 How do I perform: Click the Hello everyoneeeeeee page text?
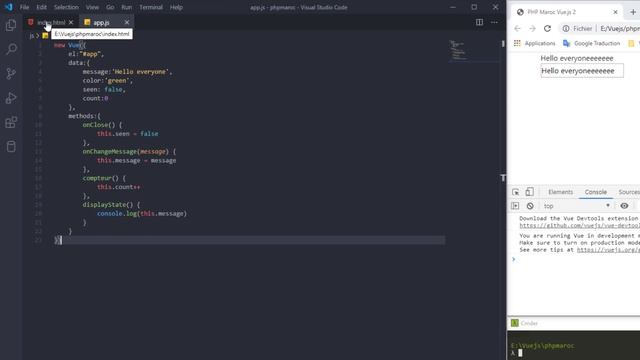coord(577,58)
